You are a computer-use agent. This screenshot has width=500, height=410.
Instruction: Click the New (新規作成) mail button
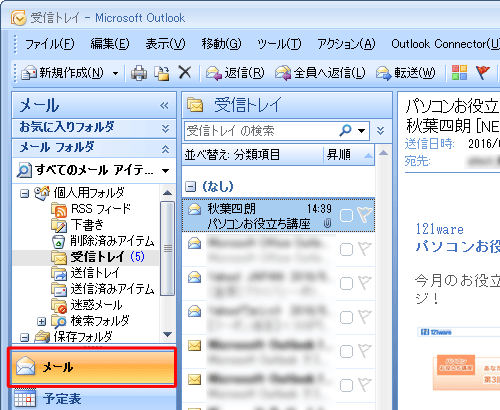(x=62, y=73)
